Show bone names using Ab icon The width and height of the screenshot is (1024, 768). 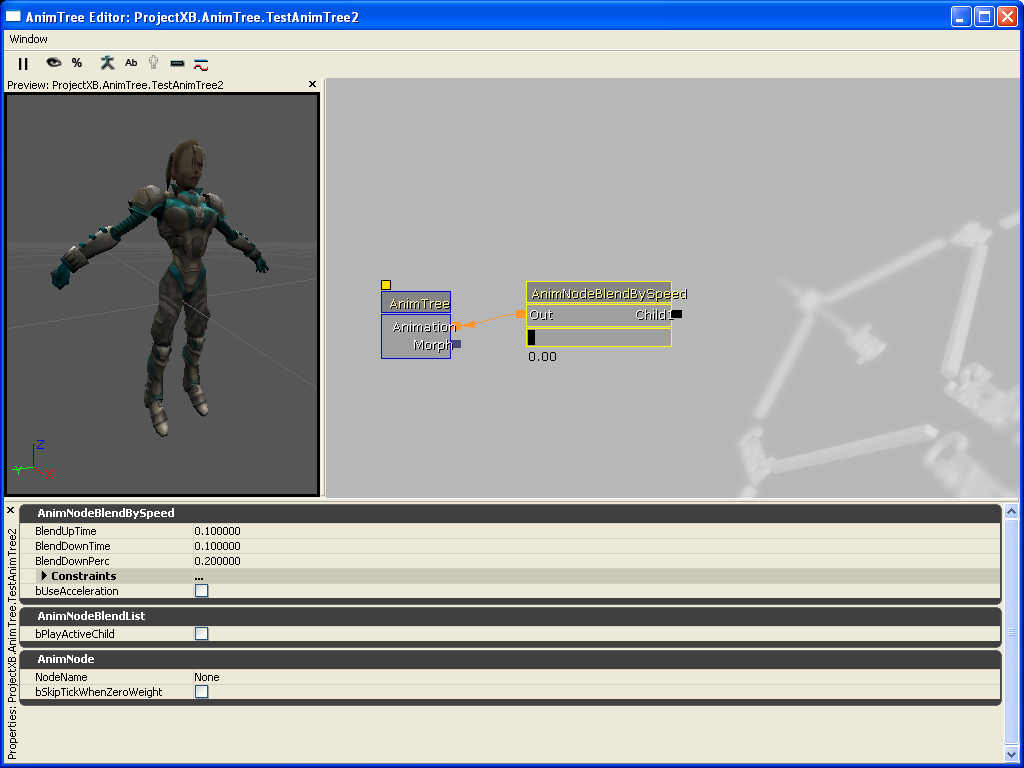coord(131,63)
